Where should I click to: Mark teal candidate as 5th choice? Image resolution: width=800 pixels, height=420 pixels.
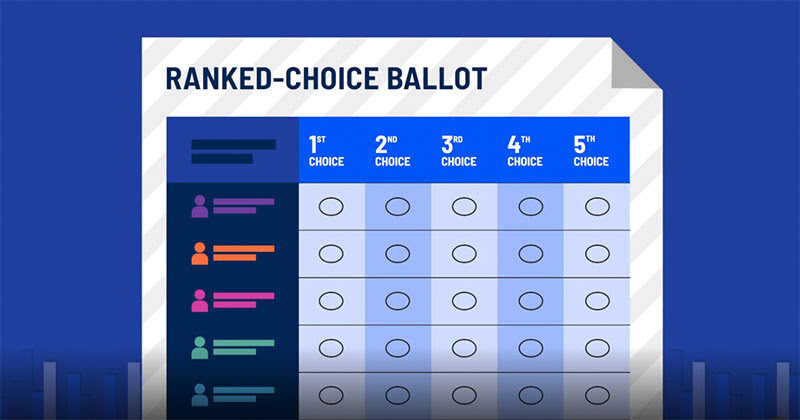(597, 395)
